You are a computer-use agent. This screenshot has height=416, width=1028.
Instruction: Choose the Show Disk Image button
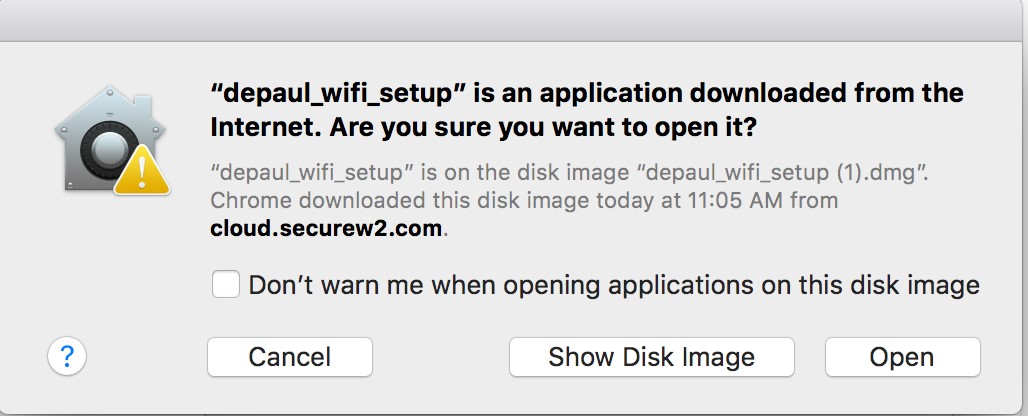point(652,357)
